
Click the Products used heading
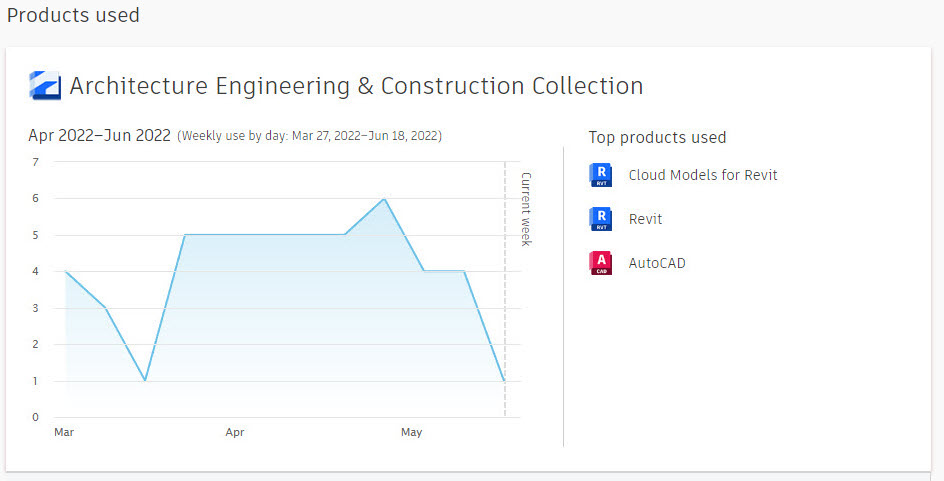(73, 16)
